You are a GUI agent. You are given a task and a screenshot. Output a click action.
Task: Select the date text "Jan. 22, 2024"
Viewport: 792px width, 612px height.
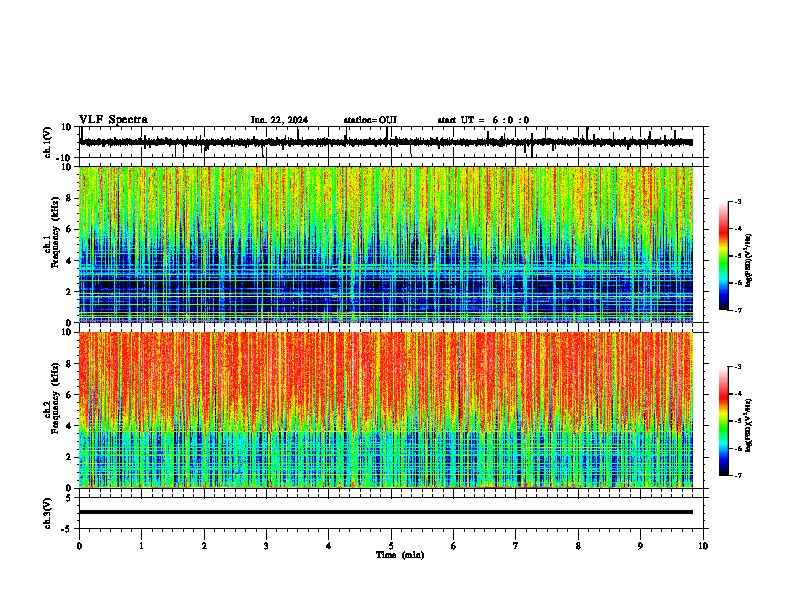click(279, 120)
